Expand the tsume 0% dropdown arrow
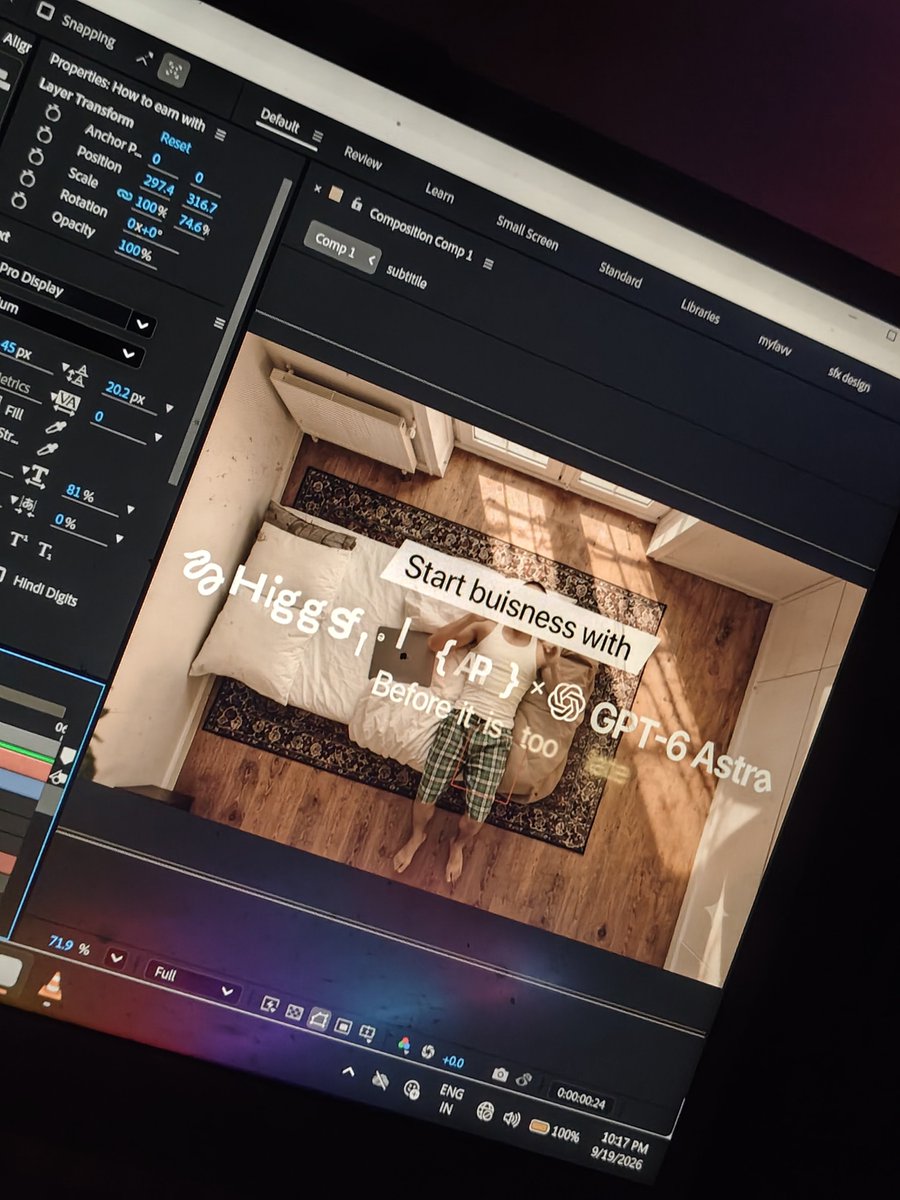 click(120, 538)
